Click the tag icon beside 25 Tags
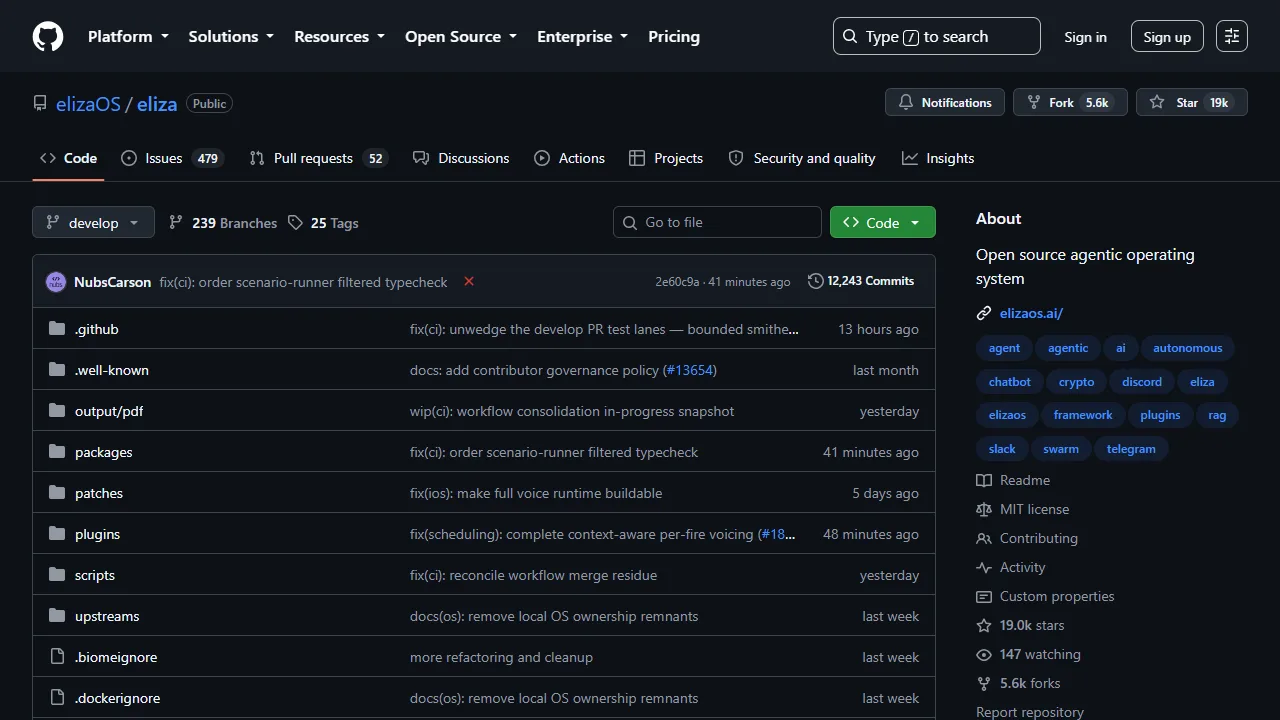This screenshot has height=720, width=1280. point(295,222)
